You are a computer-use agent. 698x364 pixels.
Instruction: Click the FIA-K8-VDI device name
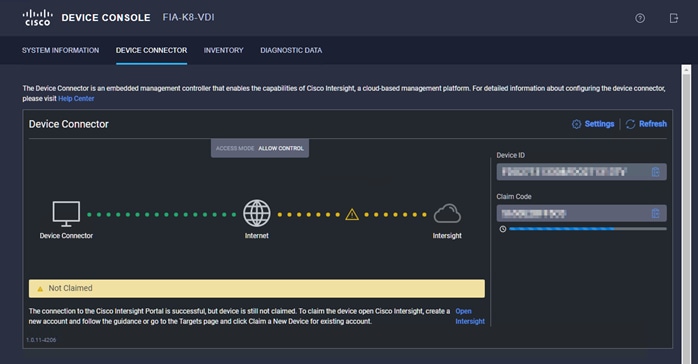click(188, 17)
